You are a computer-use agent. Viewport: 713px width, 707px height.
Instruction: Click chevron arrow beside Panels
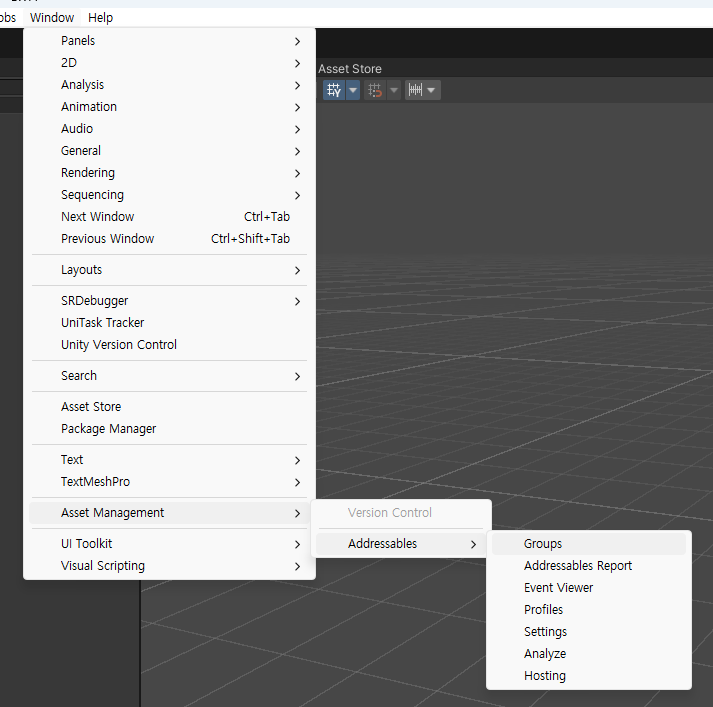click(297, 41)
